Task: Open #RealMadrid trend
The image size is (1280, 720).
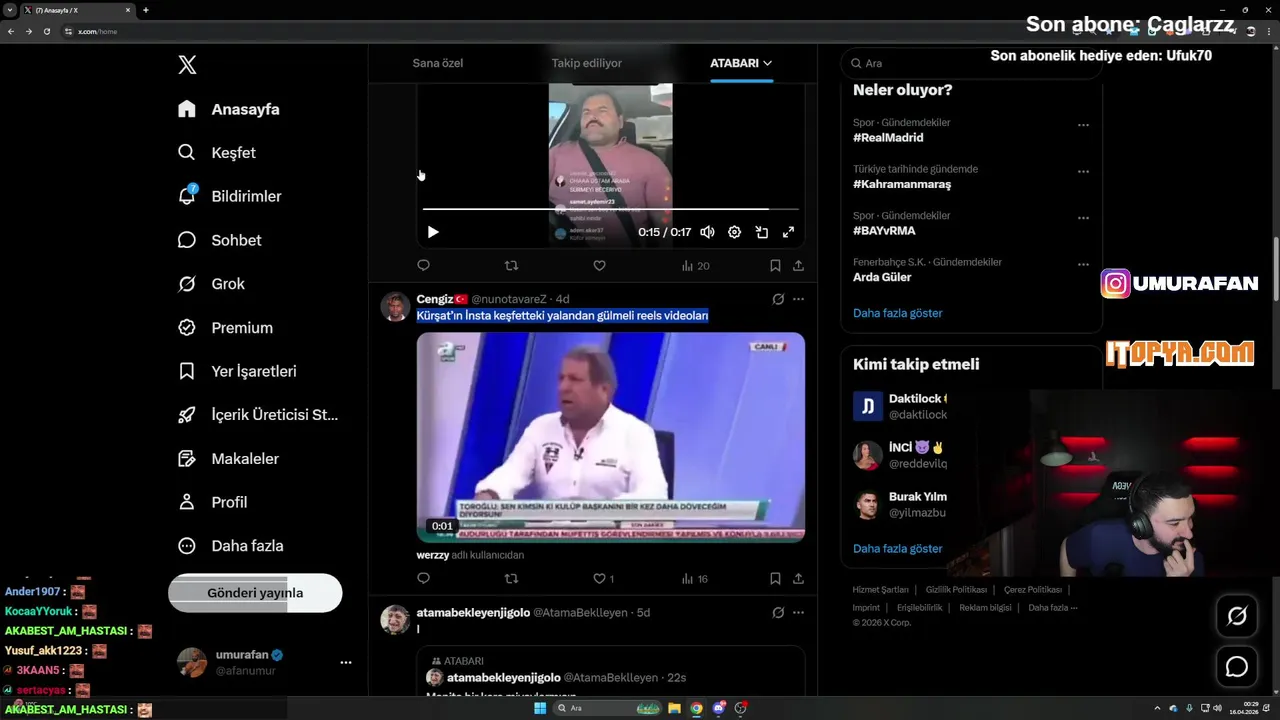Action: 888,138
